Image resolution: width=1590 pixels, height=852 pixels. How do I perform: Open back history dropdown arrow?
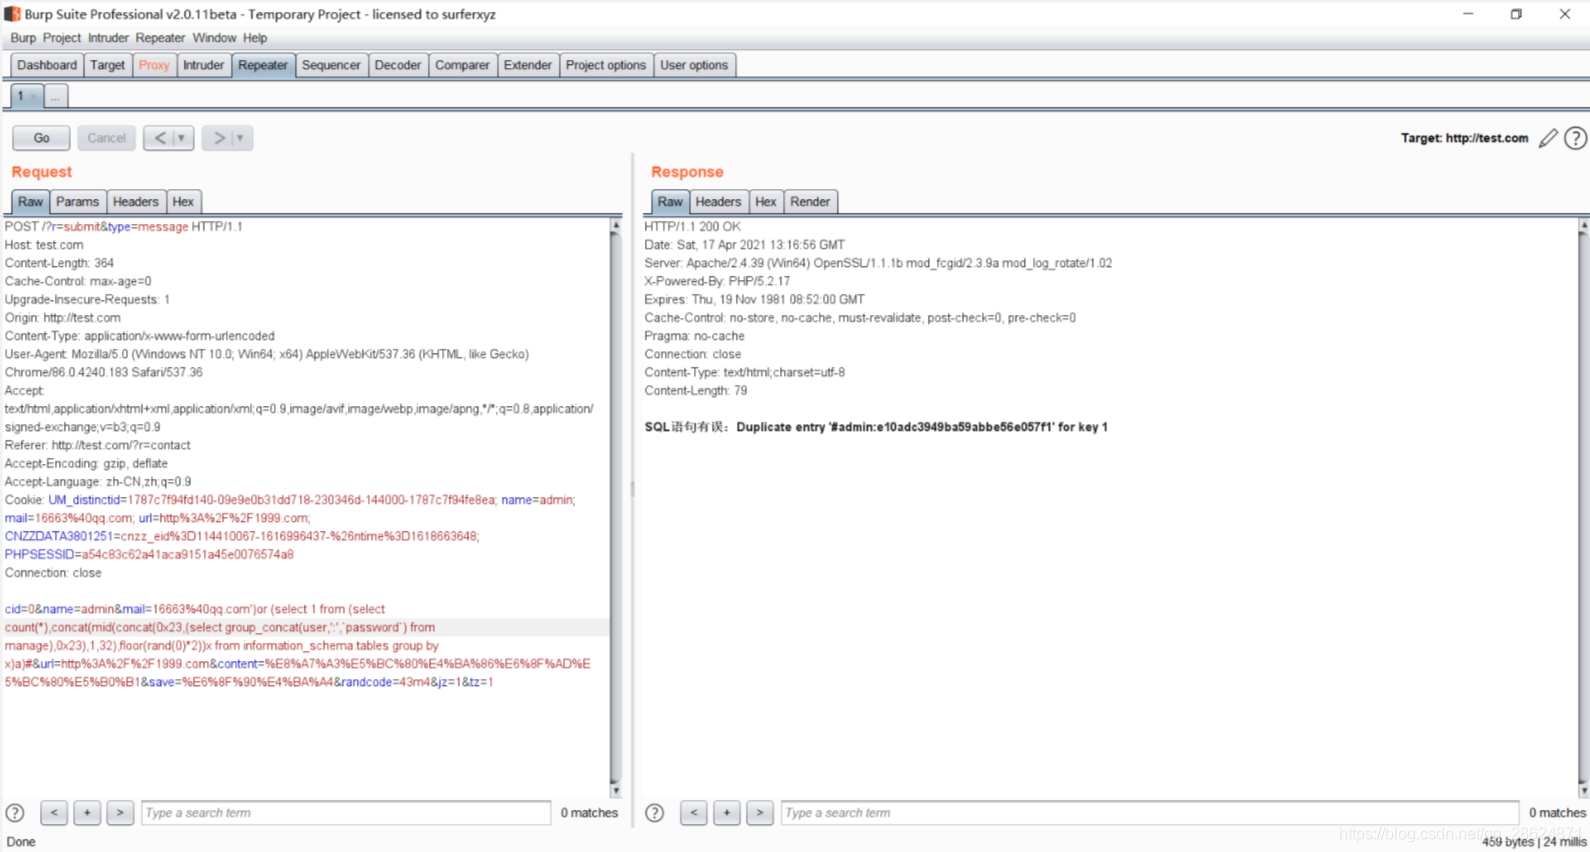pyautogui.click(x=182, y=138)
